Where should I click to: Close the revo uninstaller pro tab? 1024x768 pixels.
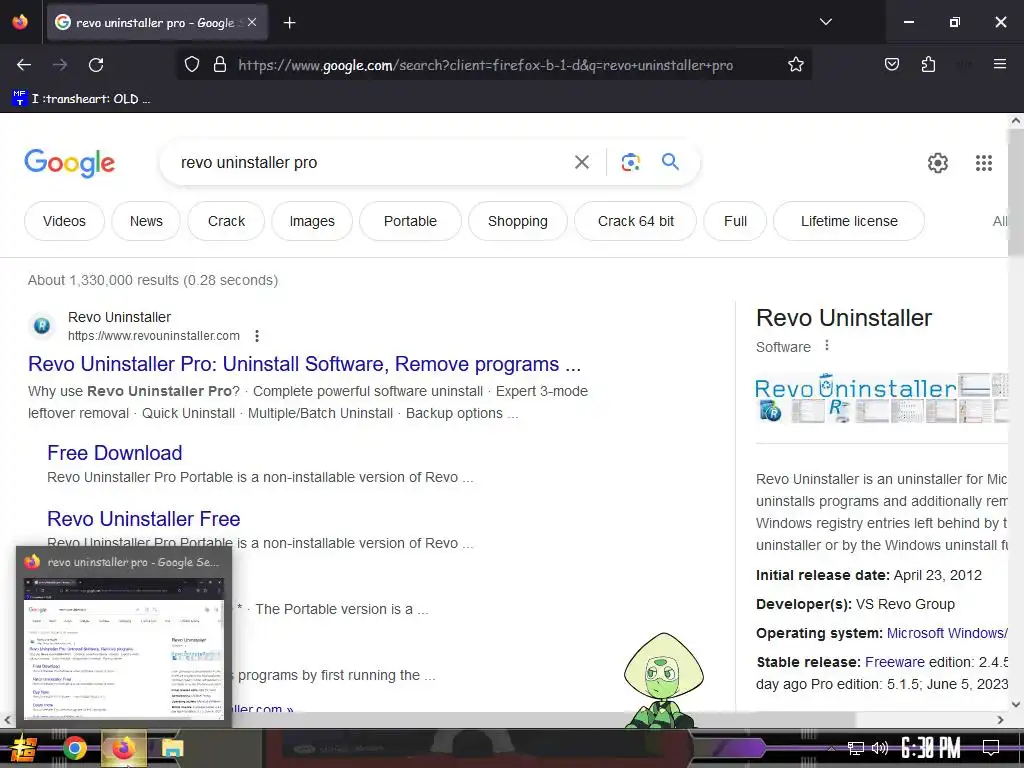pyautogui.click(x=252, y=22)
